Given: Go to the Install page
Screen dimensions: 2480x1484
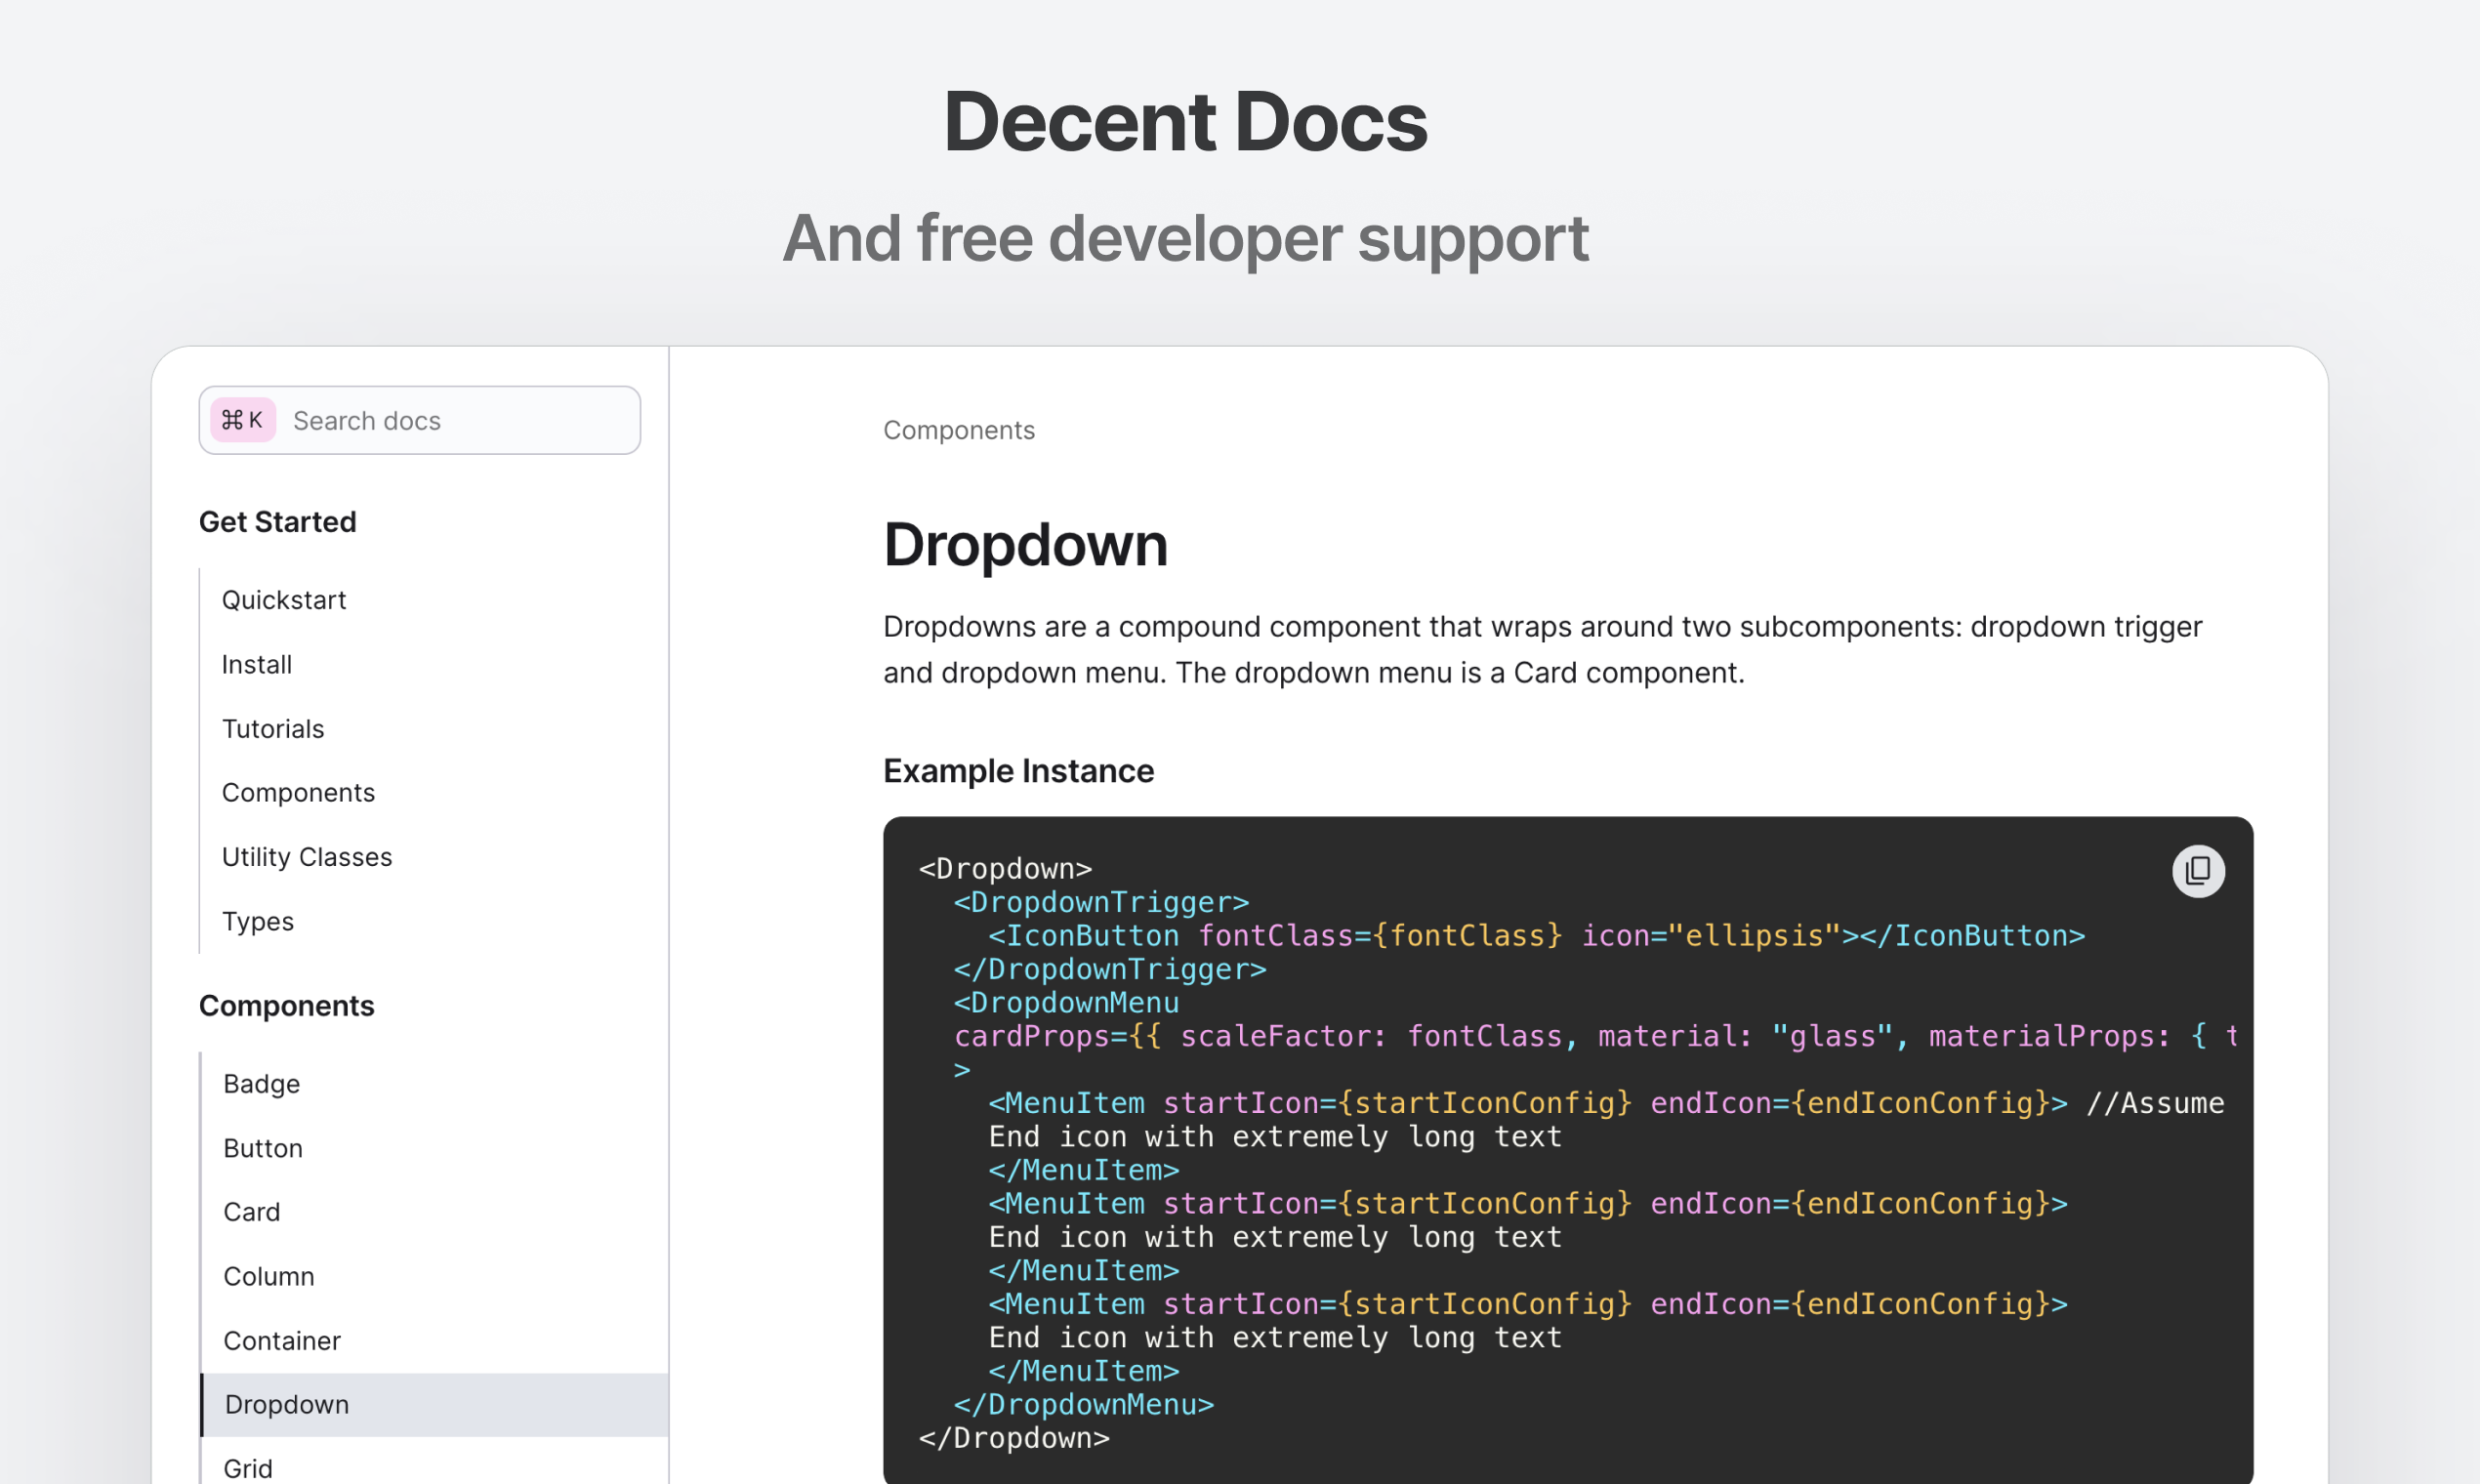Looking at the screenshot, I should [257, 664].
